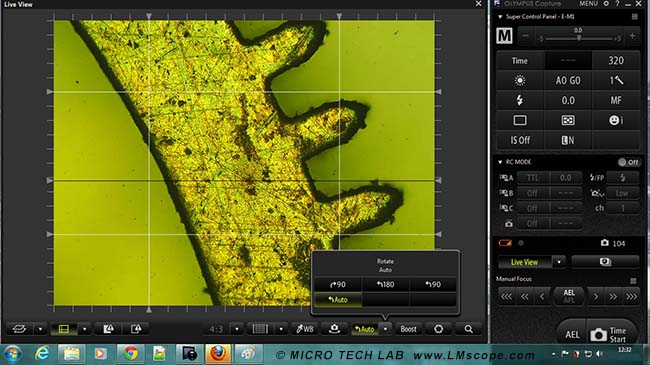Increase exposure compensation with plus button
The height and width of the screenshot is (365, 650).
coord(632,36)
